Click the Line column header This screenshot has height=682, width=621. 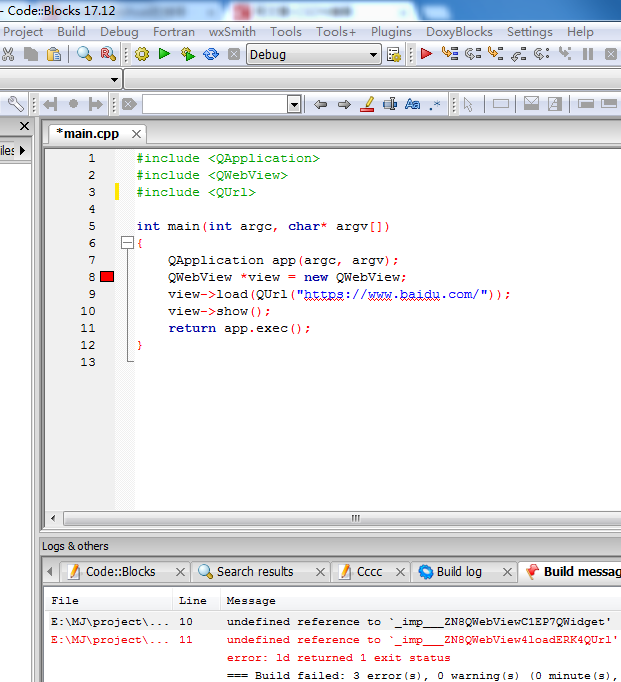(192, 601)
